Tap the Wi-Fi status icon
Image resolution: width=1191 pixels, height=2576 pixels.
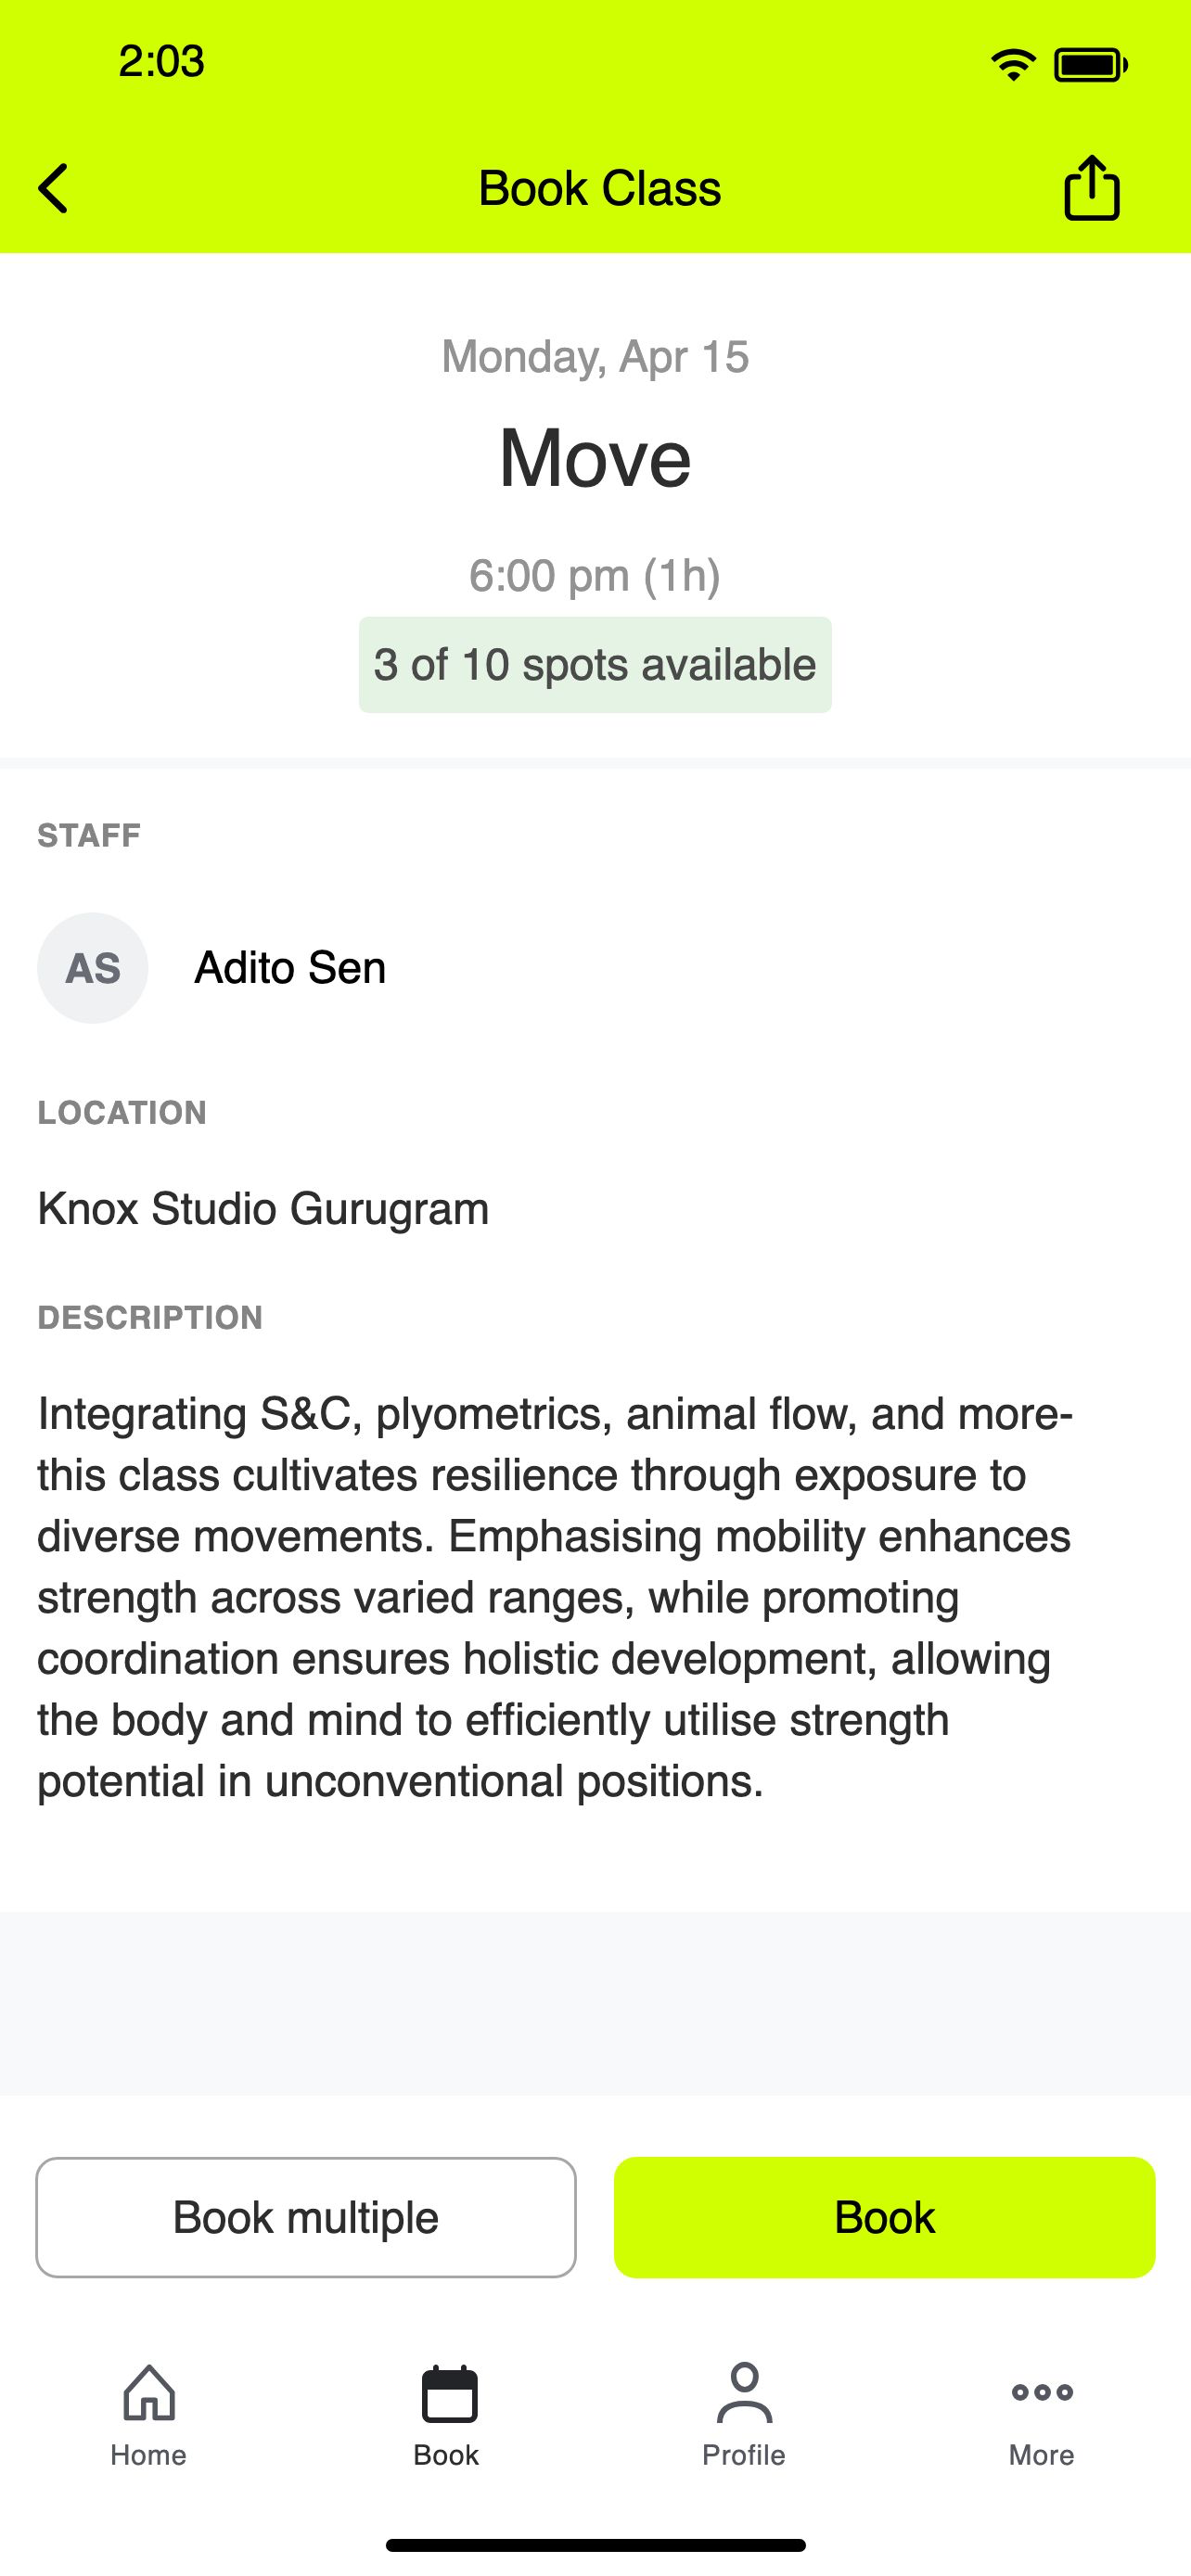tap(1013, 65)
